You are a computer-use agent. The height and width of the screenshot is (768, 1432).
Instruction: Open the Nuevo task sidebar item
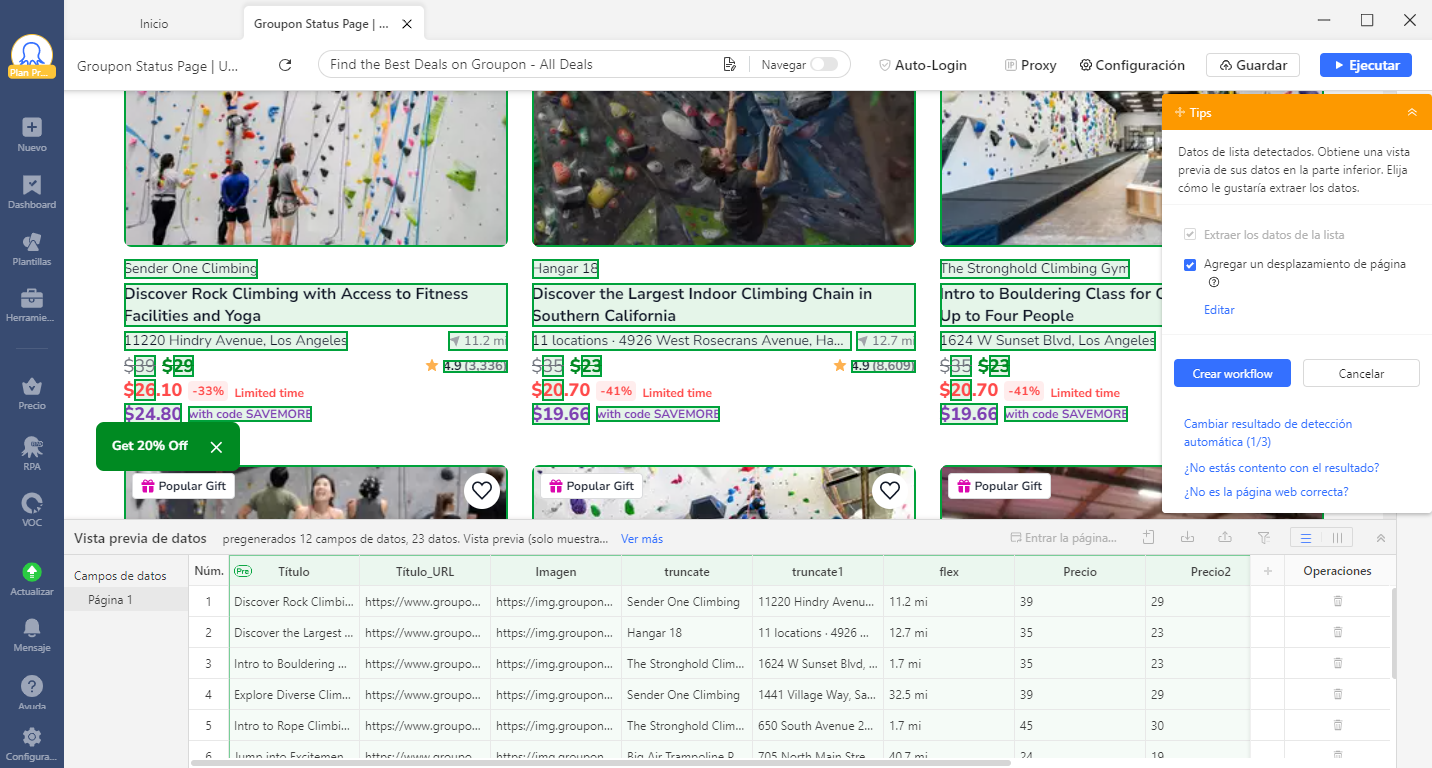[32, 135]
